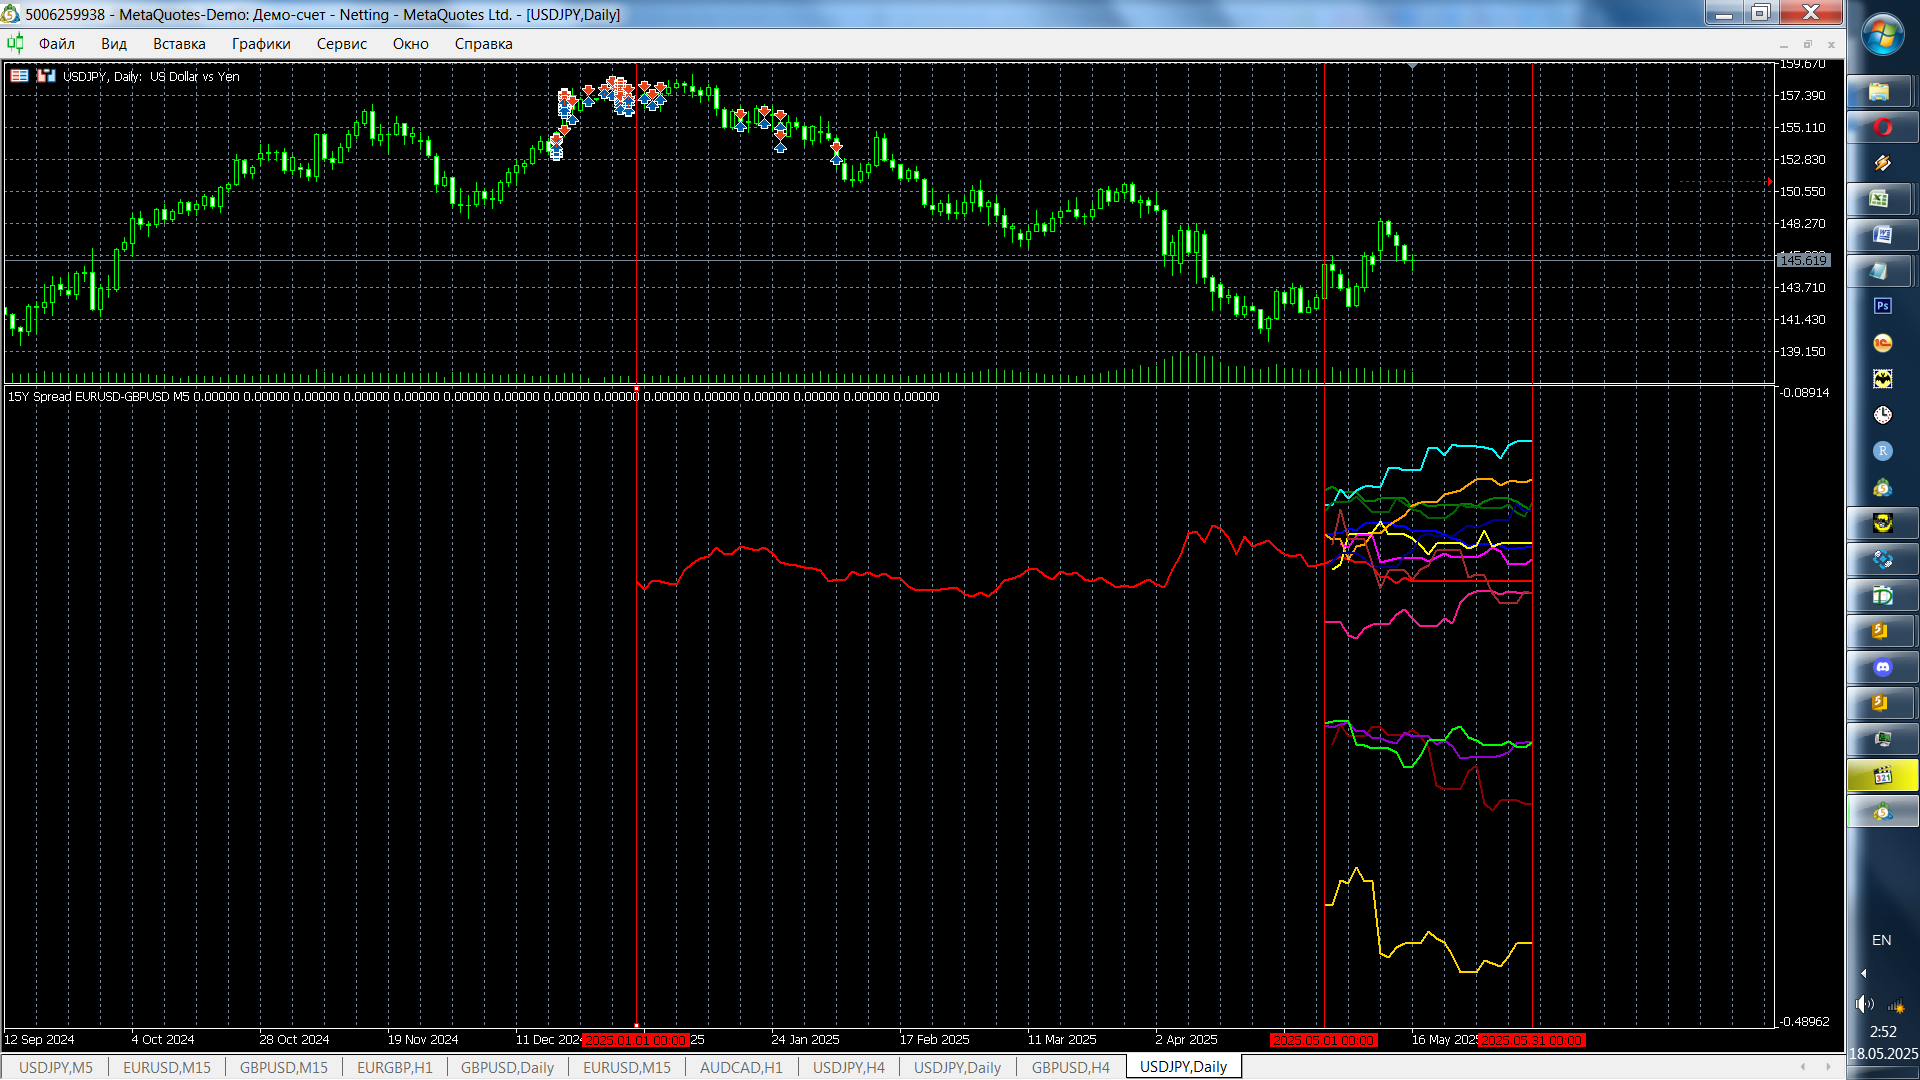Screen dimensions: 1920x1080
Task: Click the system volume speaker icon
Action: point(1864,1004)
